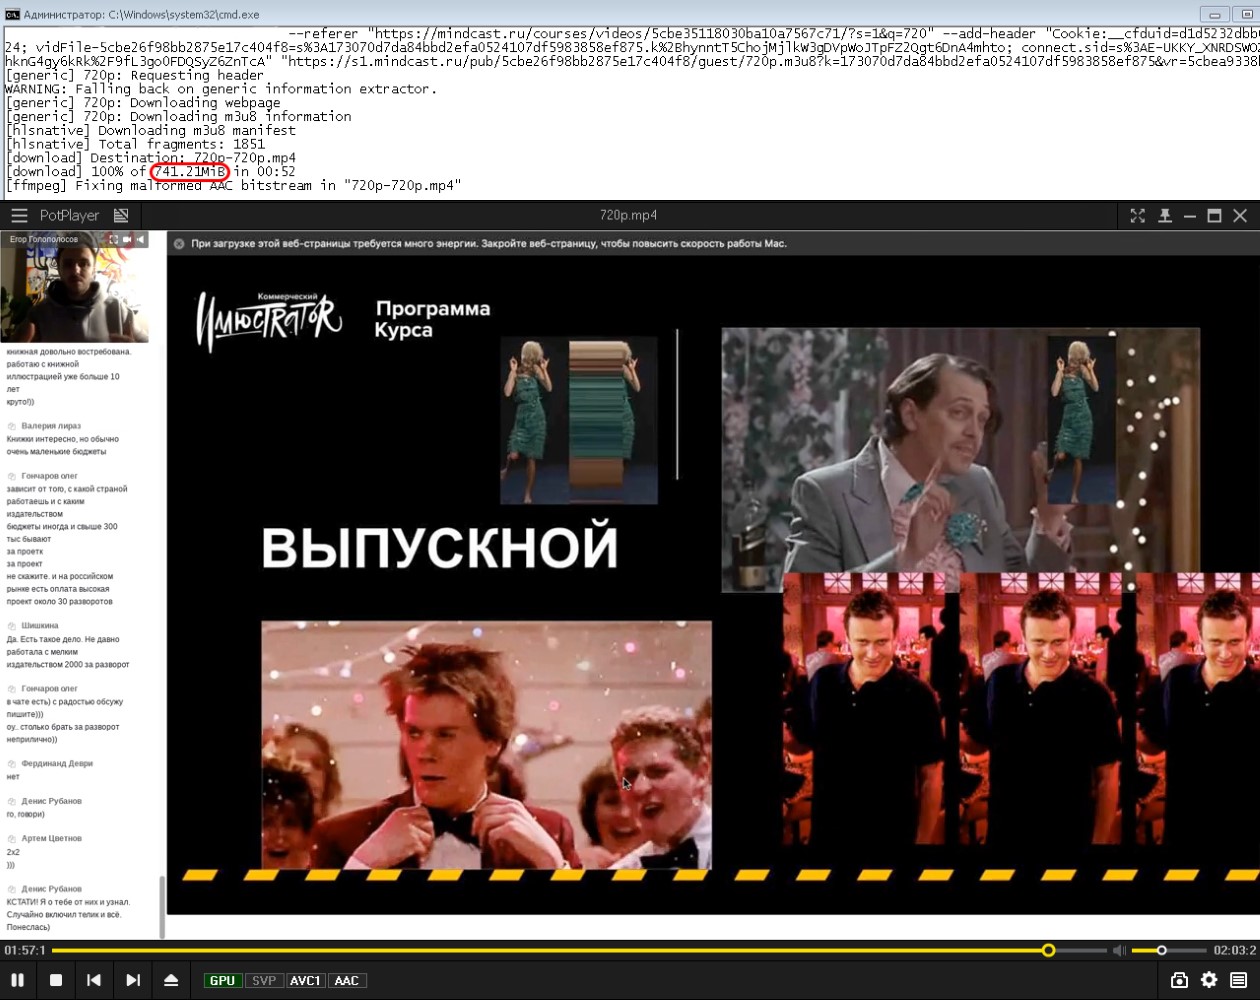Click the AVC1 video codec badge
Viewport: 1260px width, 1000px height.
[x=305, y=981]
